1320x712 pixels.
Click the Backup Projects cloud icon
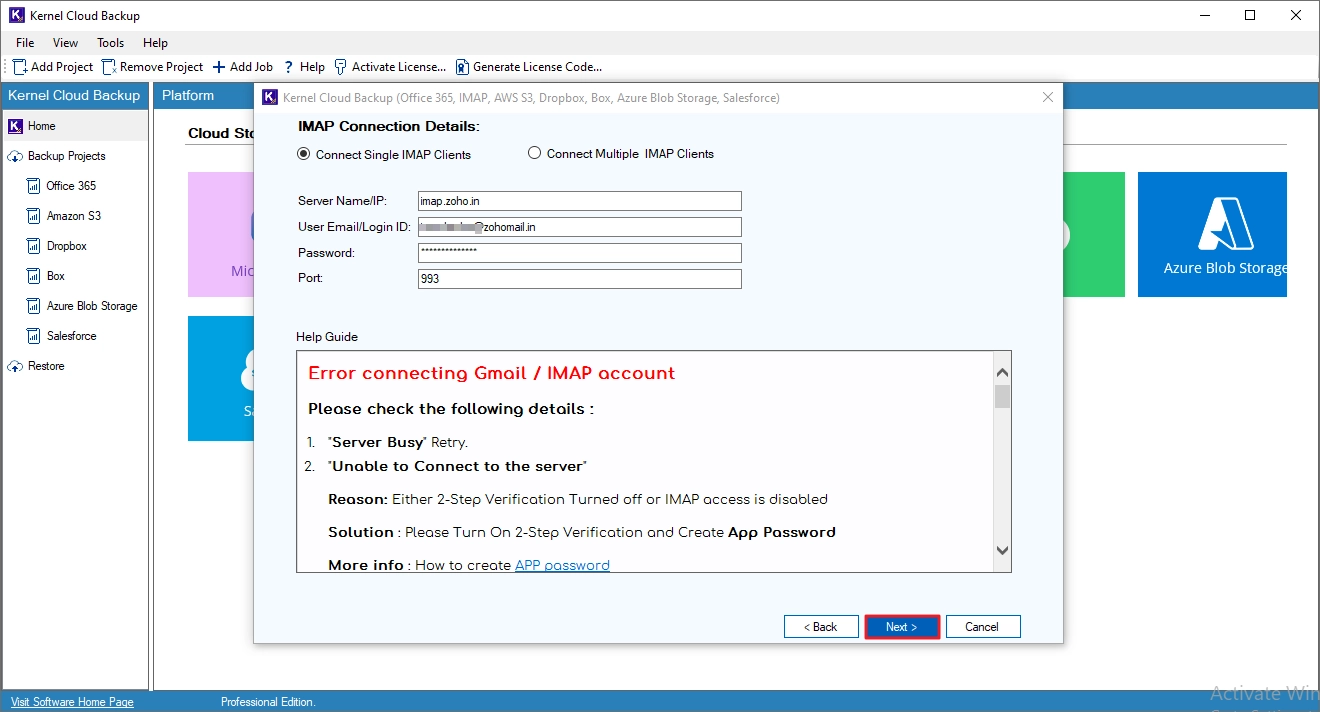click(15, 156)
